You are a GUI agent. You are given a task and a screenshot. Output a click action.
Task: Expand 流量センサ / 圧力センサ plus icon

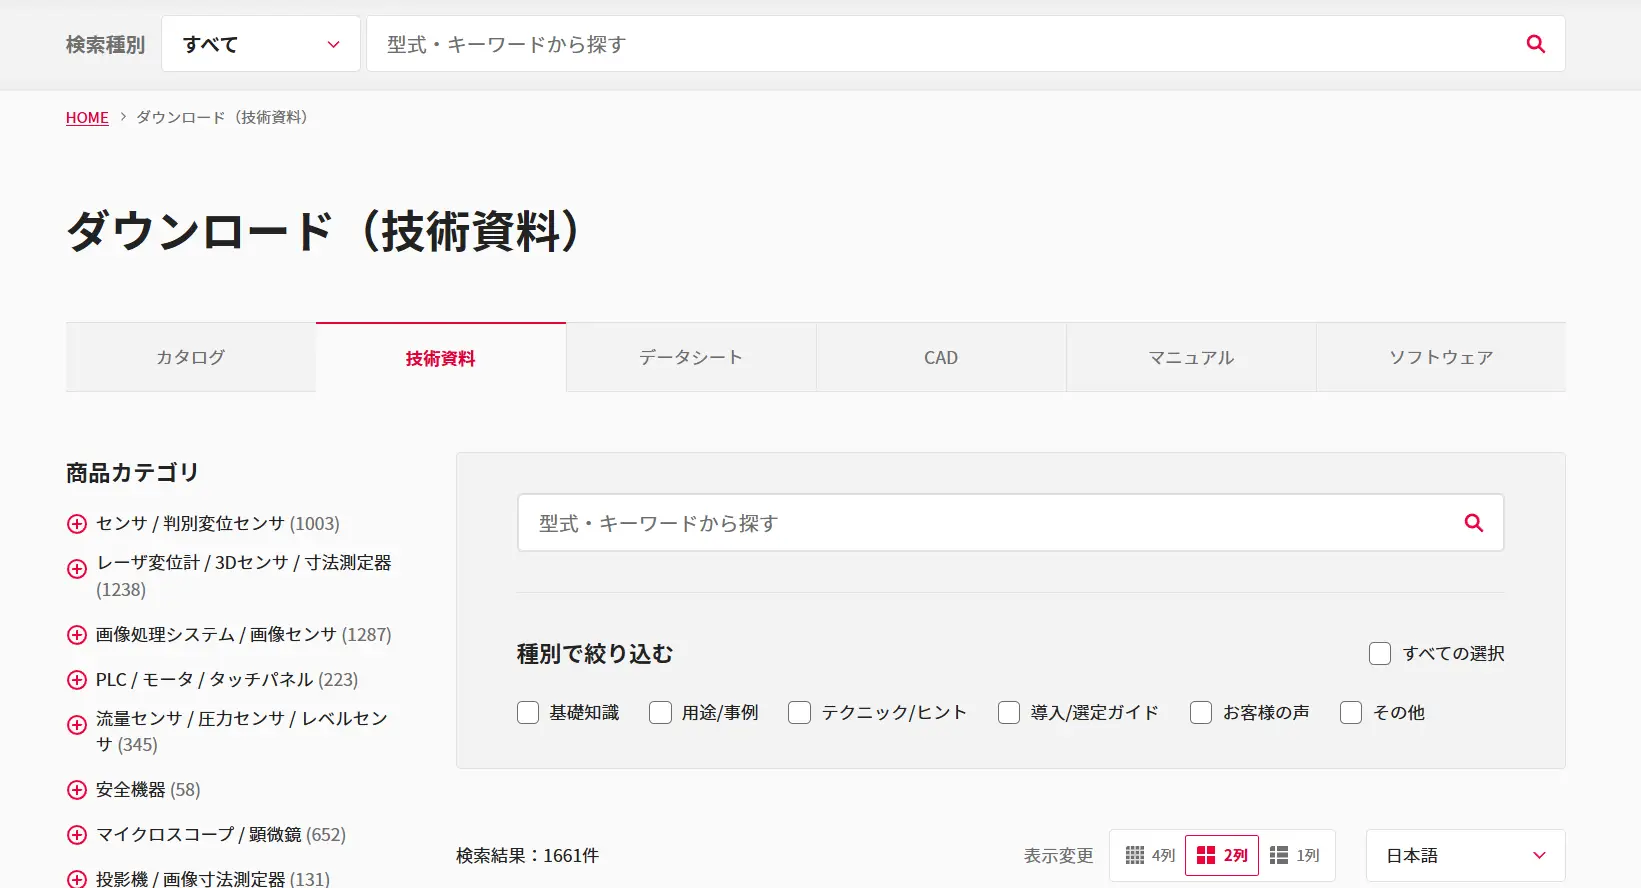coord(77,725)
